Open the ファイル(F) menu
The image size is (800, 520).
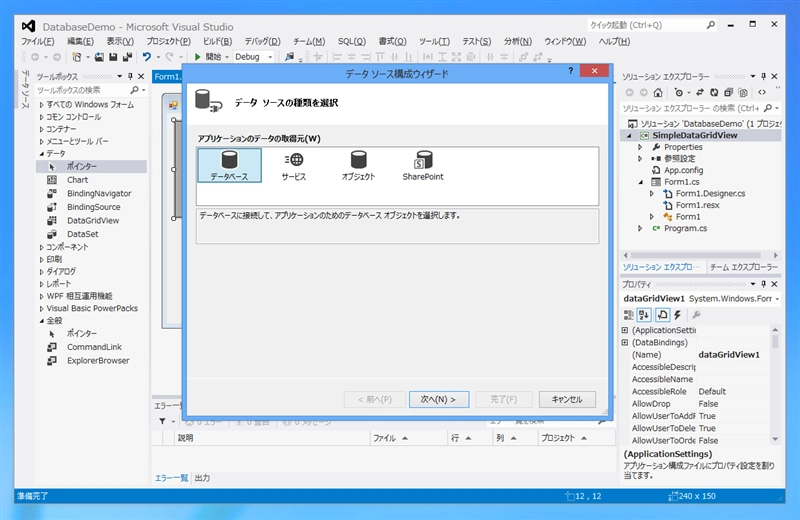tap(38, 41)
